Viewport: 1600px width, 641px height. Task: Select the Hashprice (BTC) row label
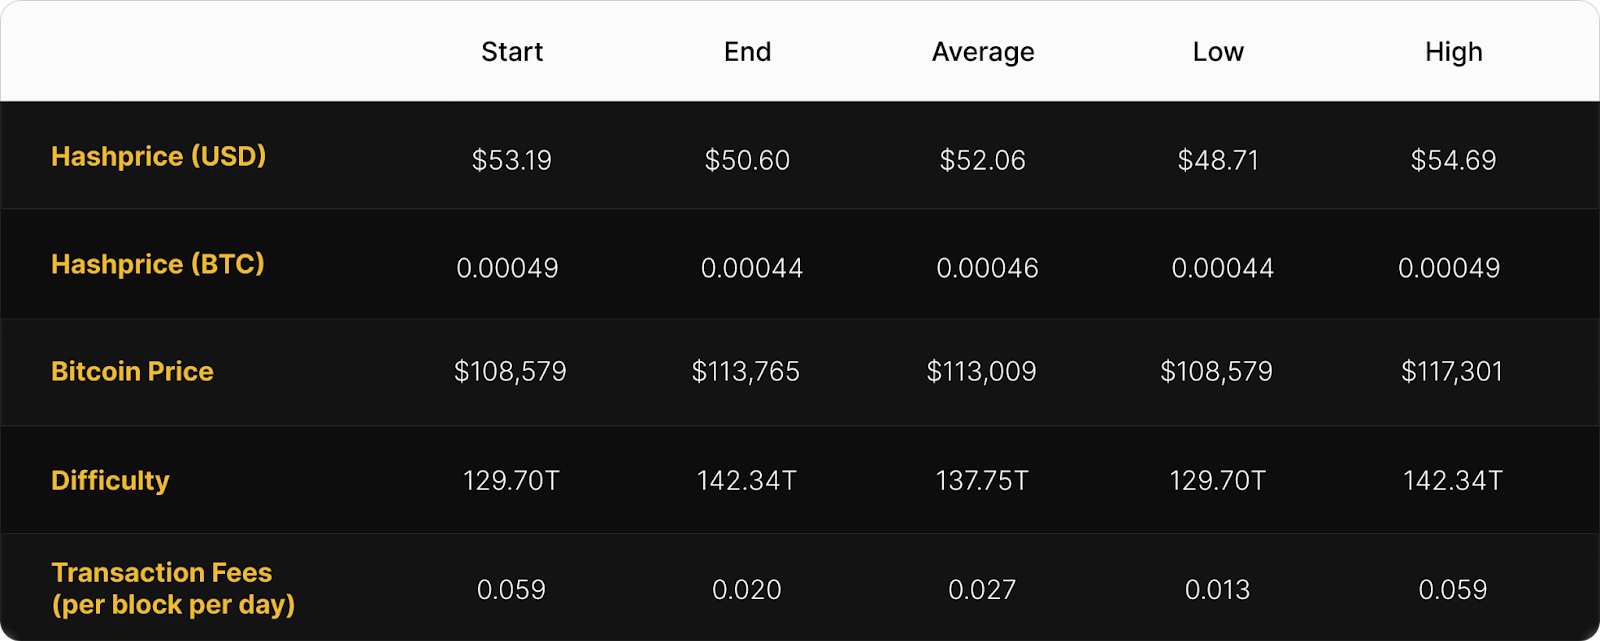(158, 265)
